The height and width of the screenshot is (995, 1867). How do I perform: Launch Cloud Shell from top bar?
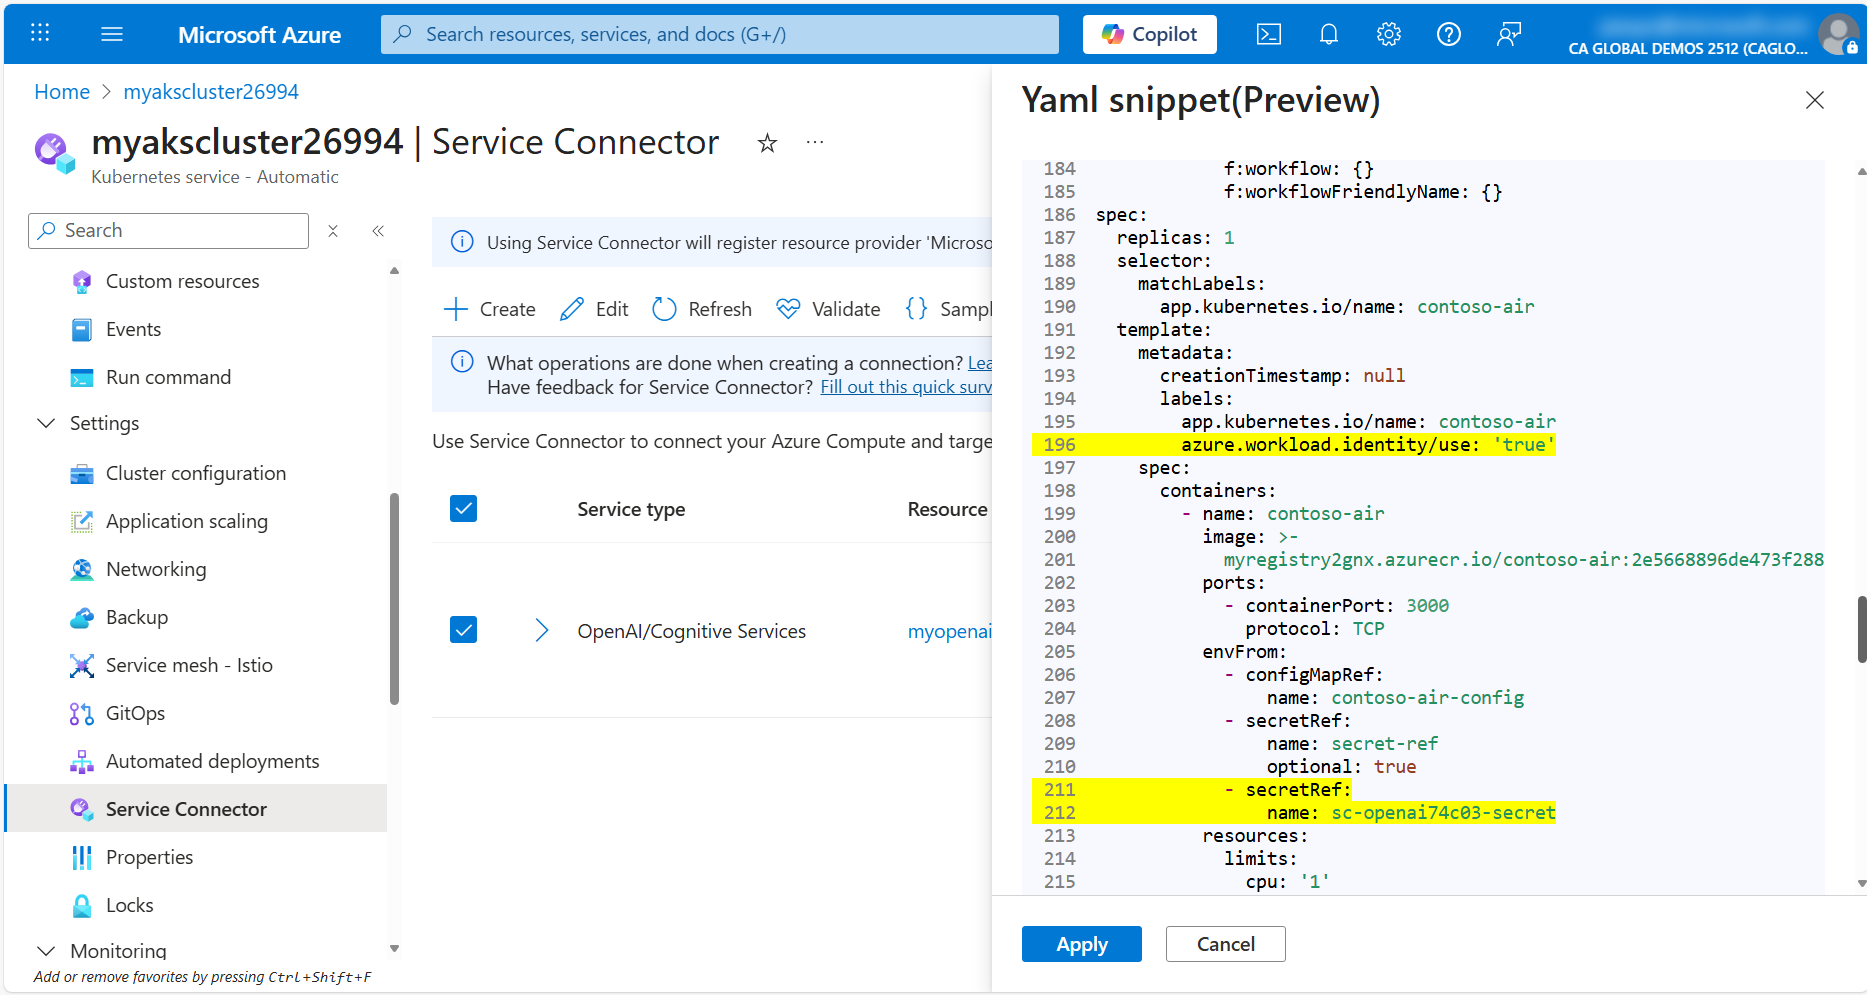tap(1268, 33)
